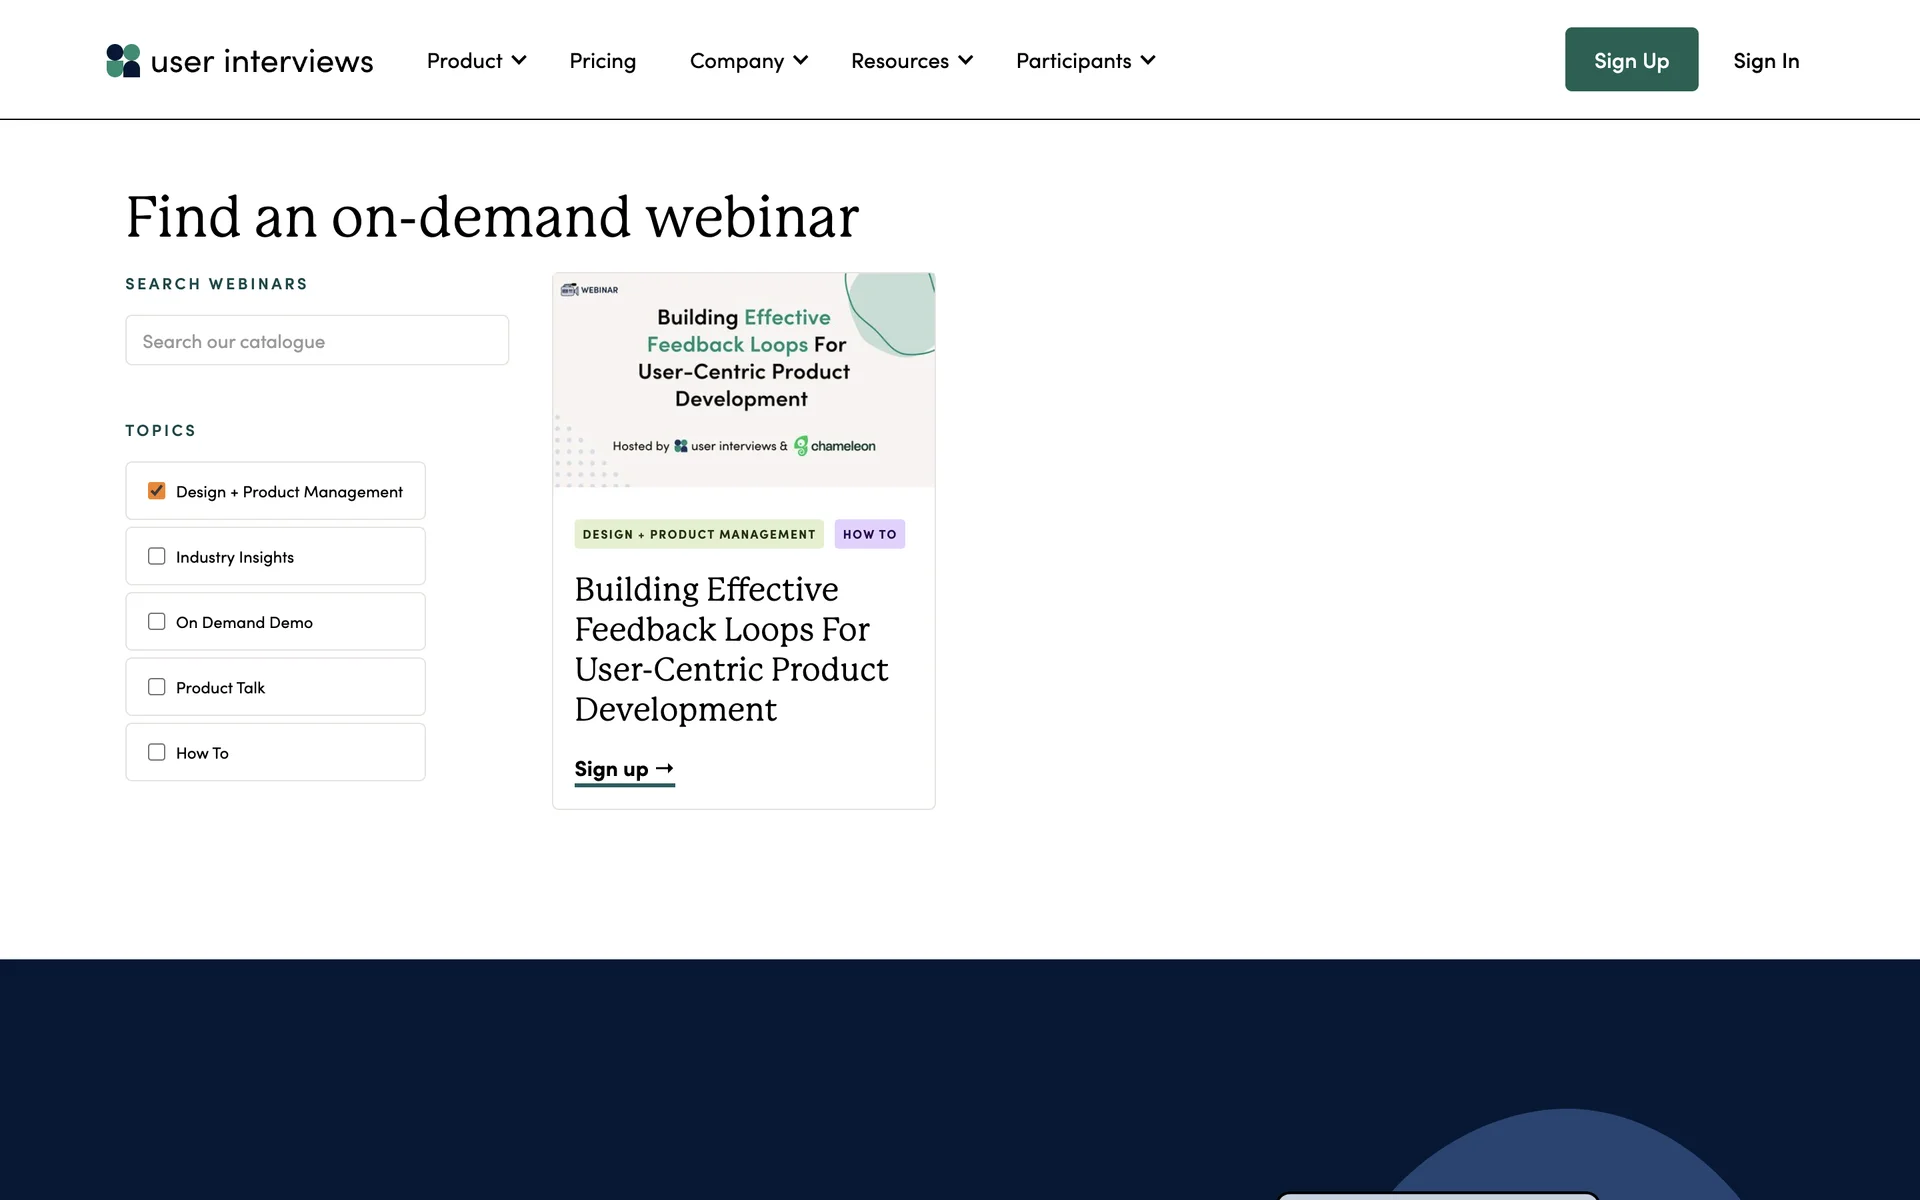Check the On Demand Demo checkbox
The height and width of the screenshot is (1200, 1920).
(x=157, y=622)
